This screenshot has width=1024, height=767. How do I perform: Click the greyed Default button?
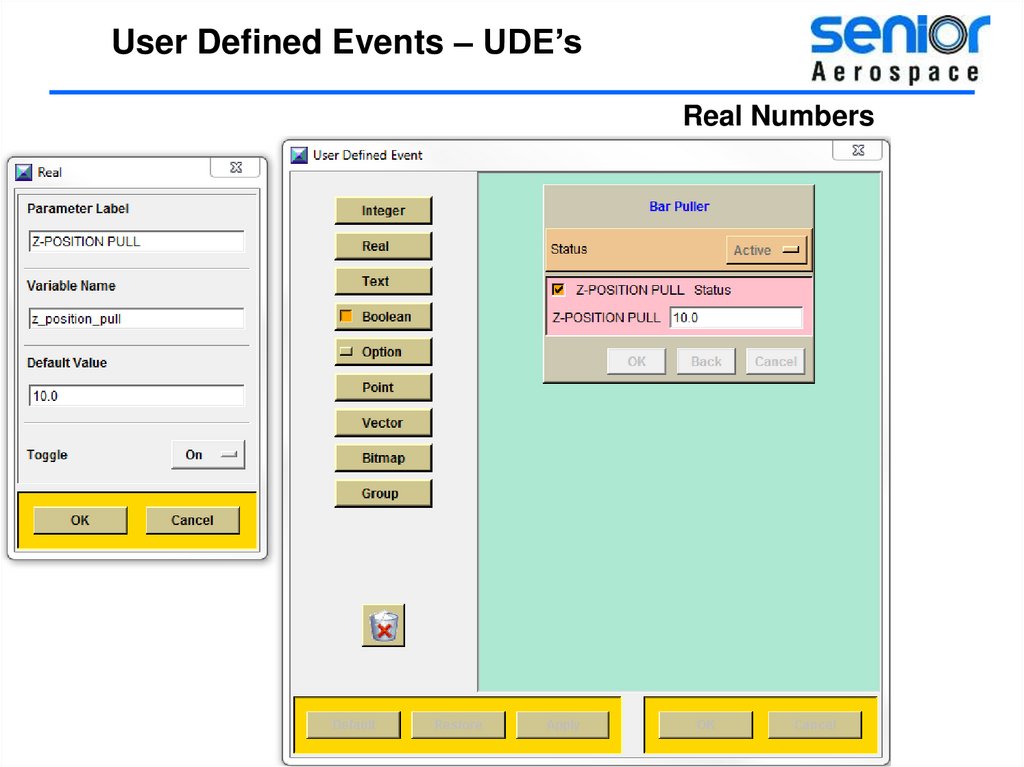click(353, 725)
